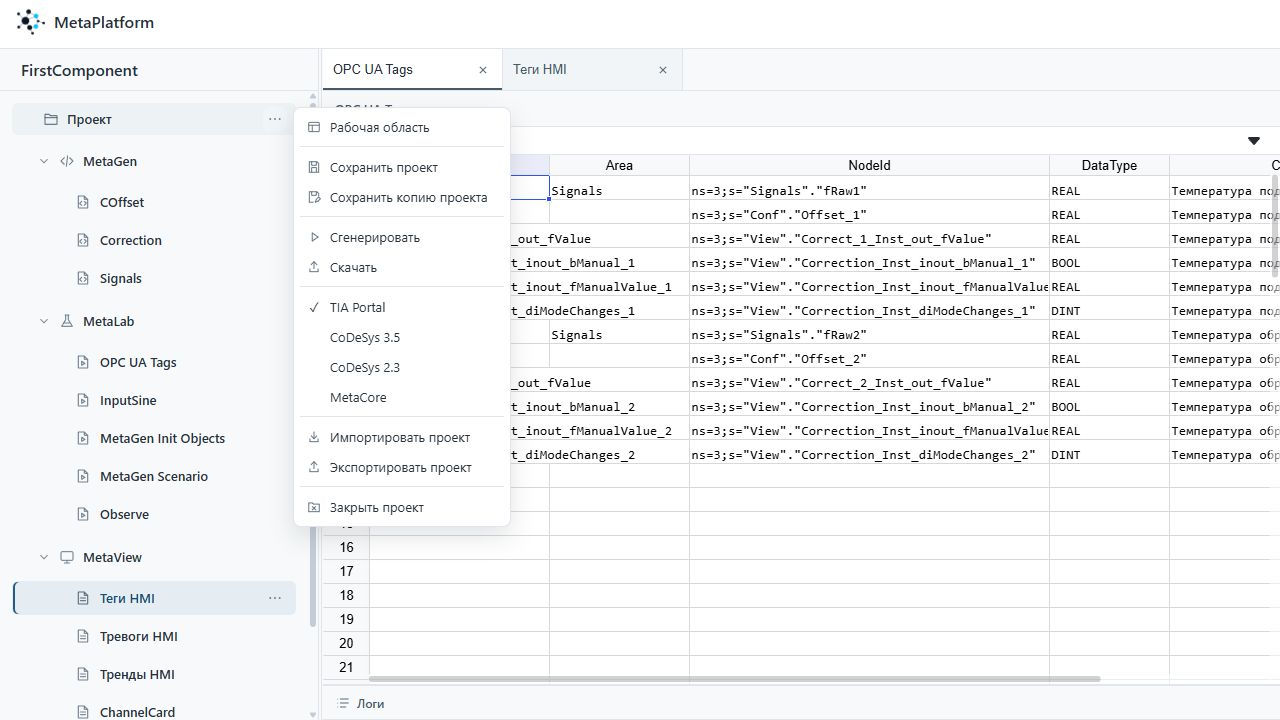Switch to the OPC UA Tags tab

click(412, 69)
